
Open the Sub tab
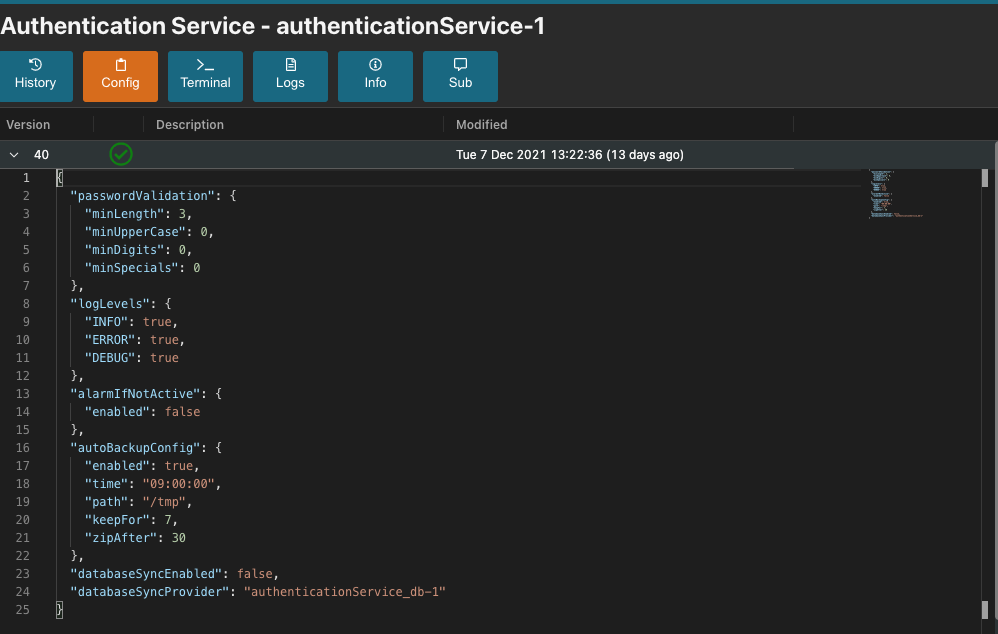pos(460,76)
